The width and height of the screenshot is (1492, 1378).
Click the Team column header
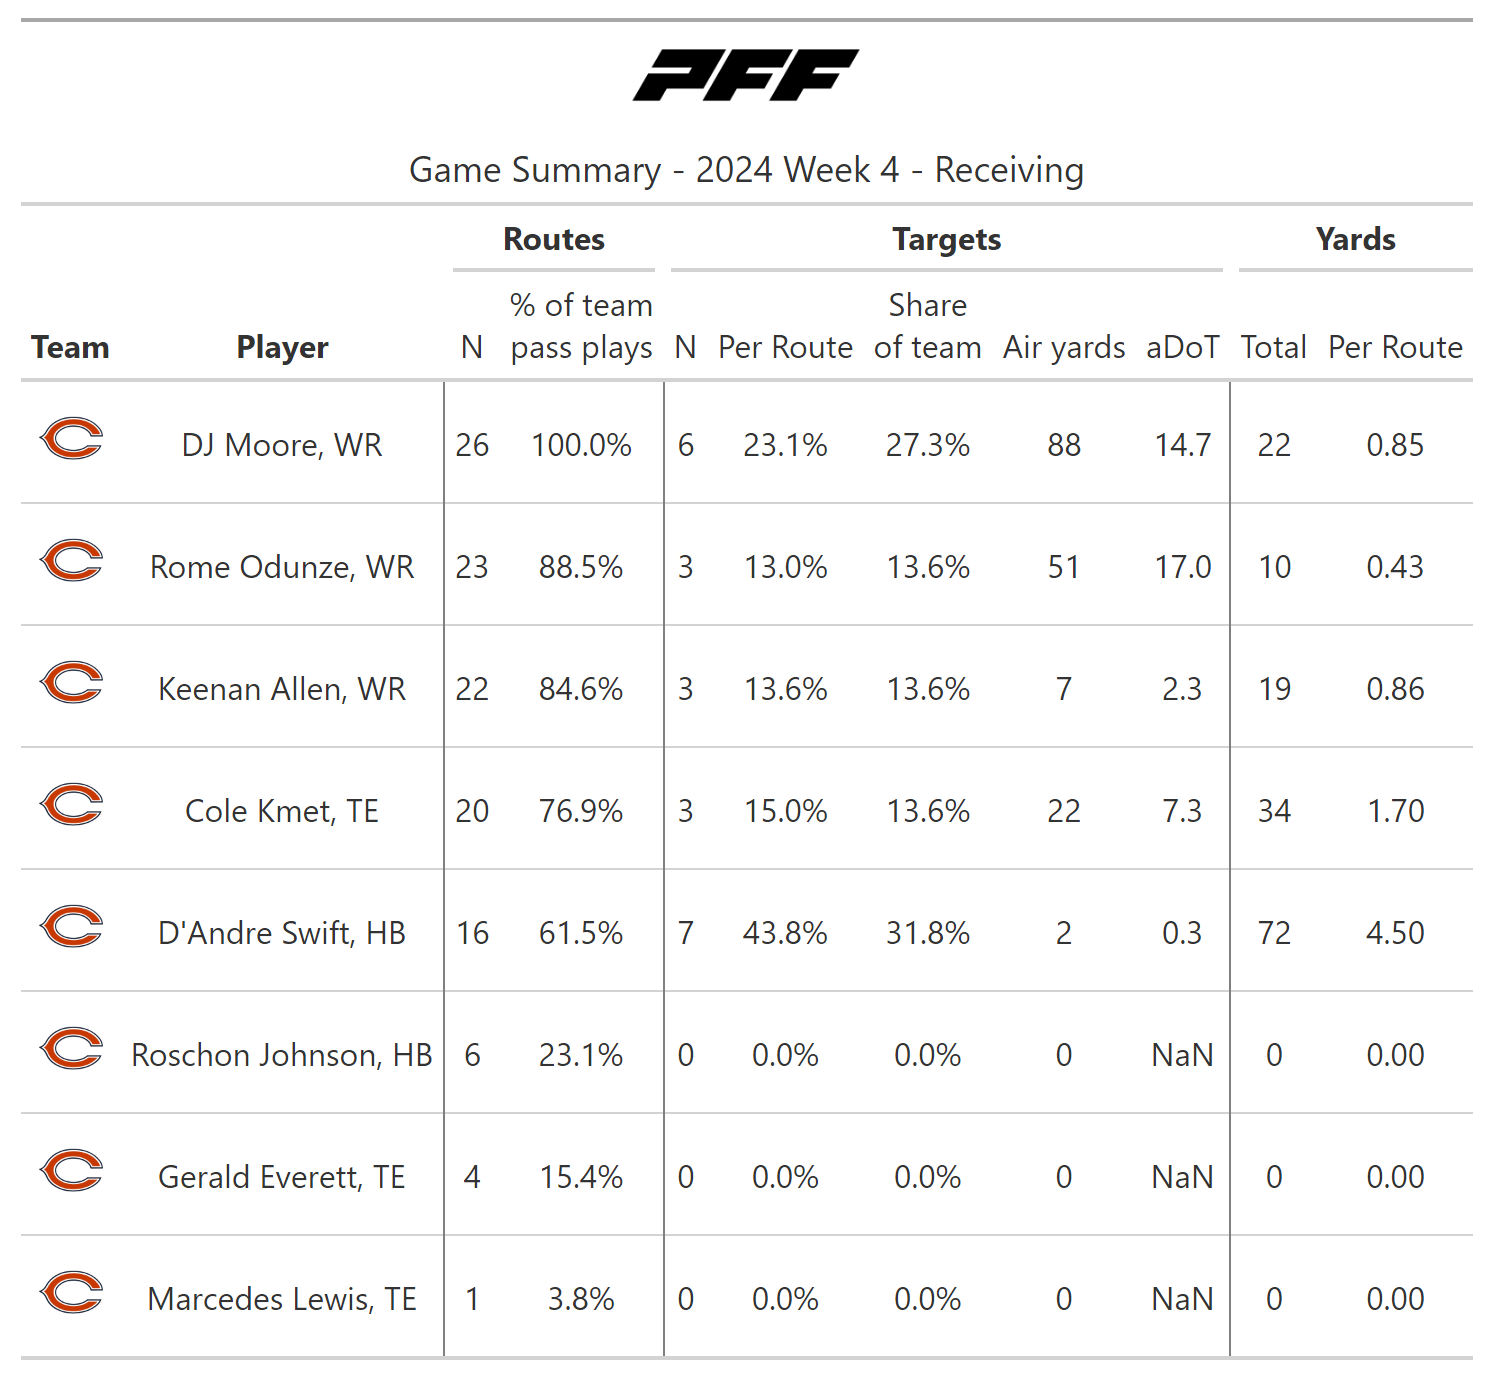[x=70, y=347]
